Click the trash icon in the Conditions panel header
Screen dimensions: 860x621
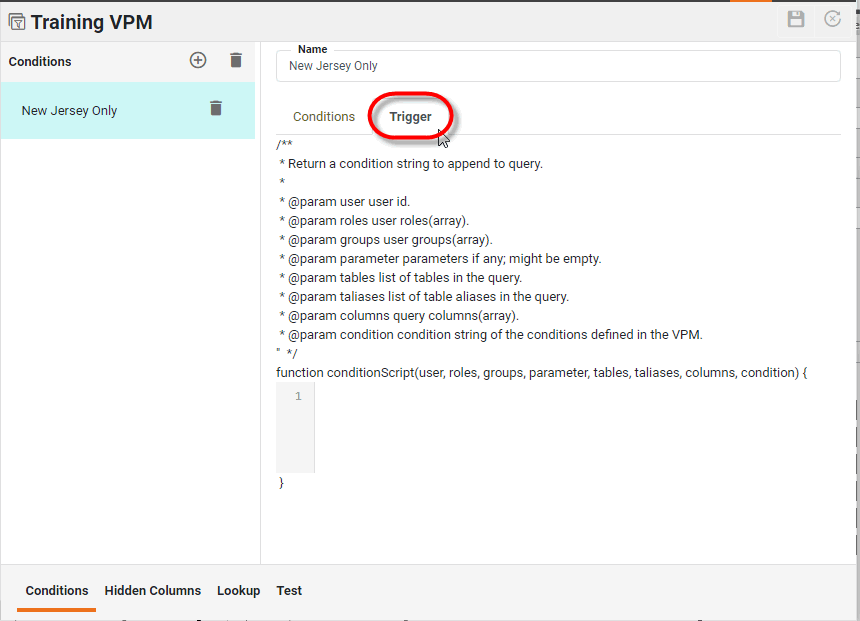[236, 60]
